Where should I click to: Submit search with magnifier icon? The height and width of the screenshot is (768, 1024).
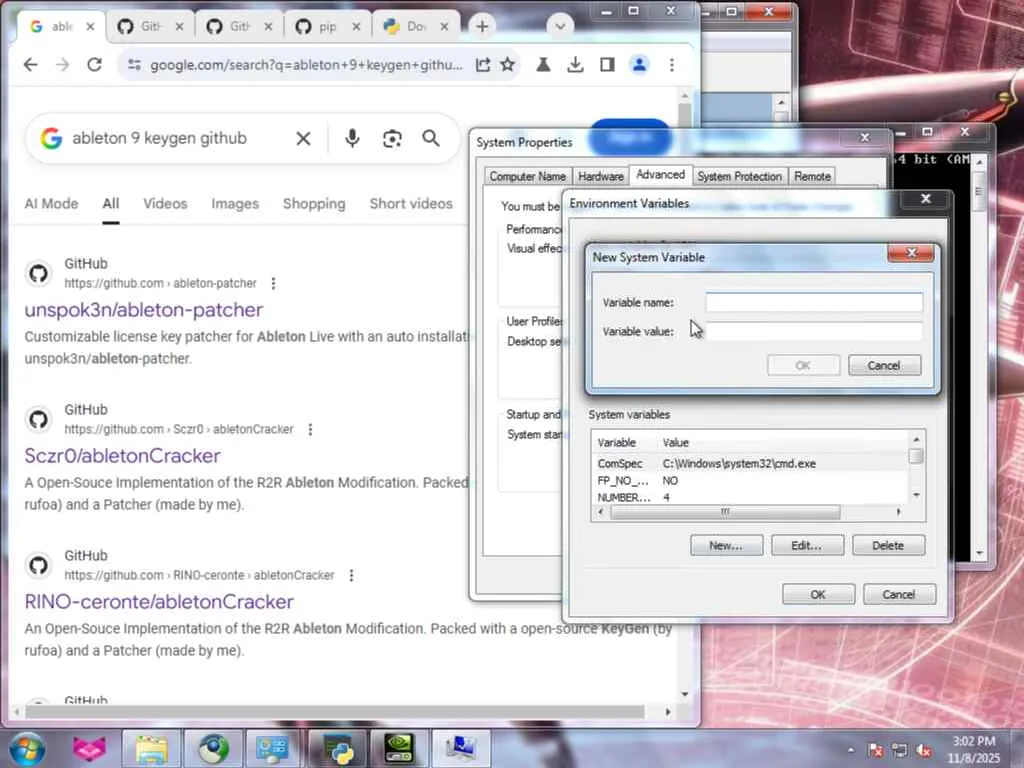[431, 138]
